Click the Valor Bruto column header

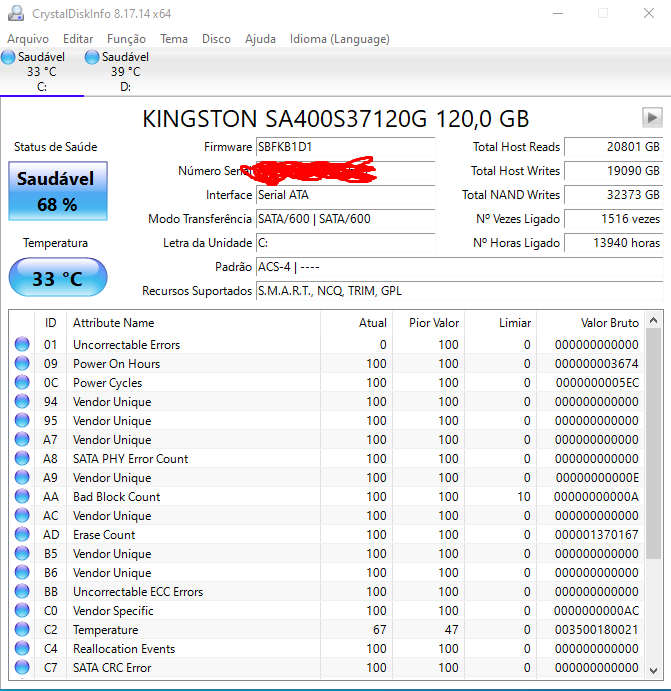[590, 323]
